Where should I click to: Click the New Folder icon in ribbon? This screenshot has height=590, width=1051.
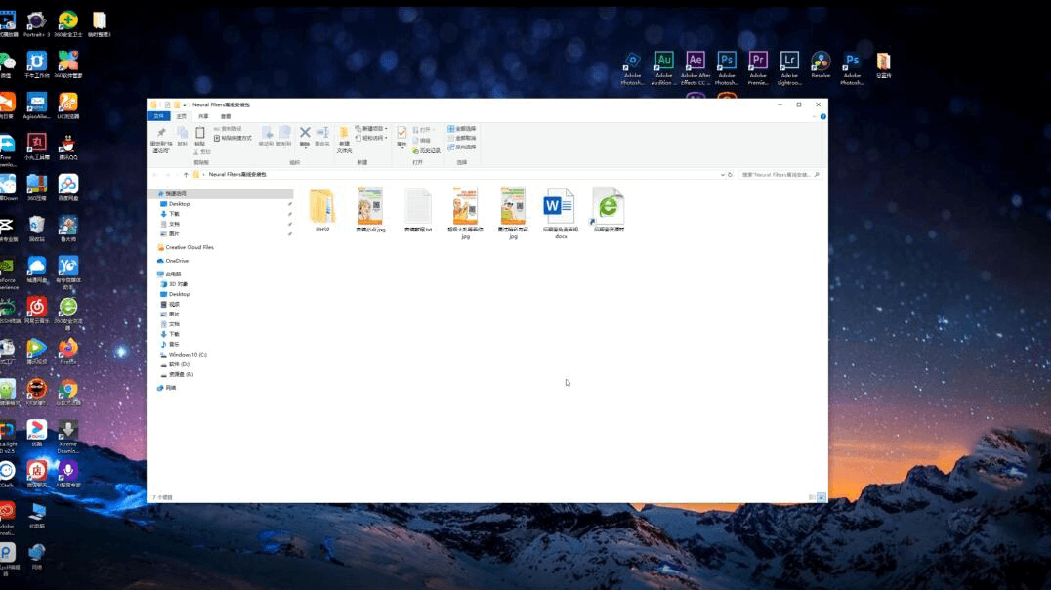point(344,134)
